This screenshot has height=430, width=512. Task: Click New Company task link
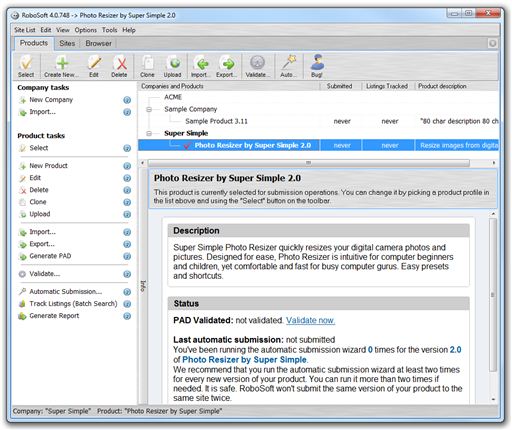[51, 100]
